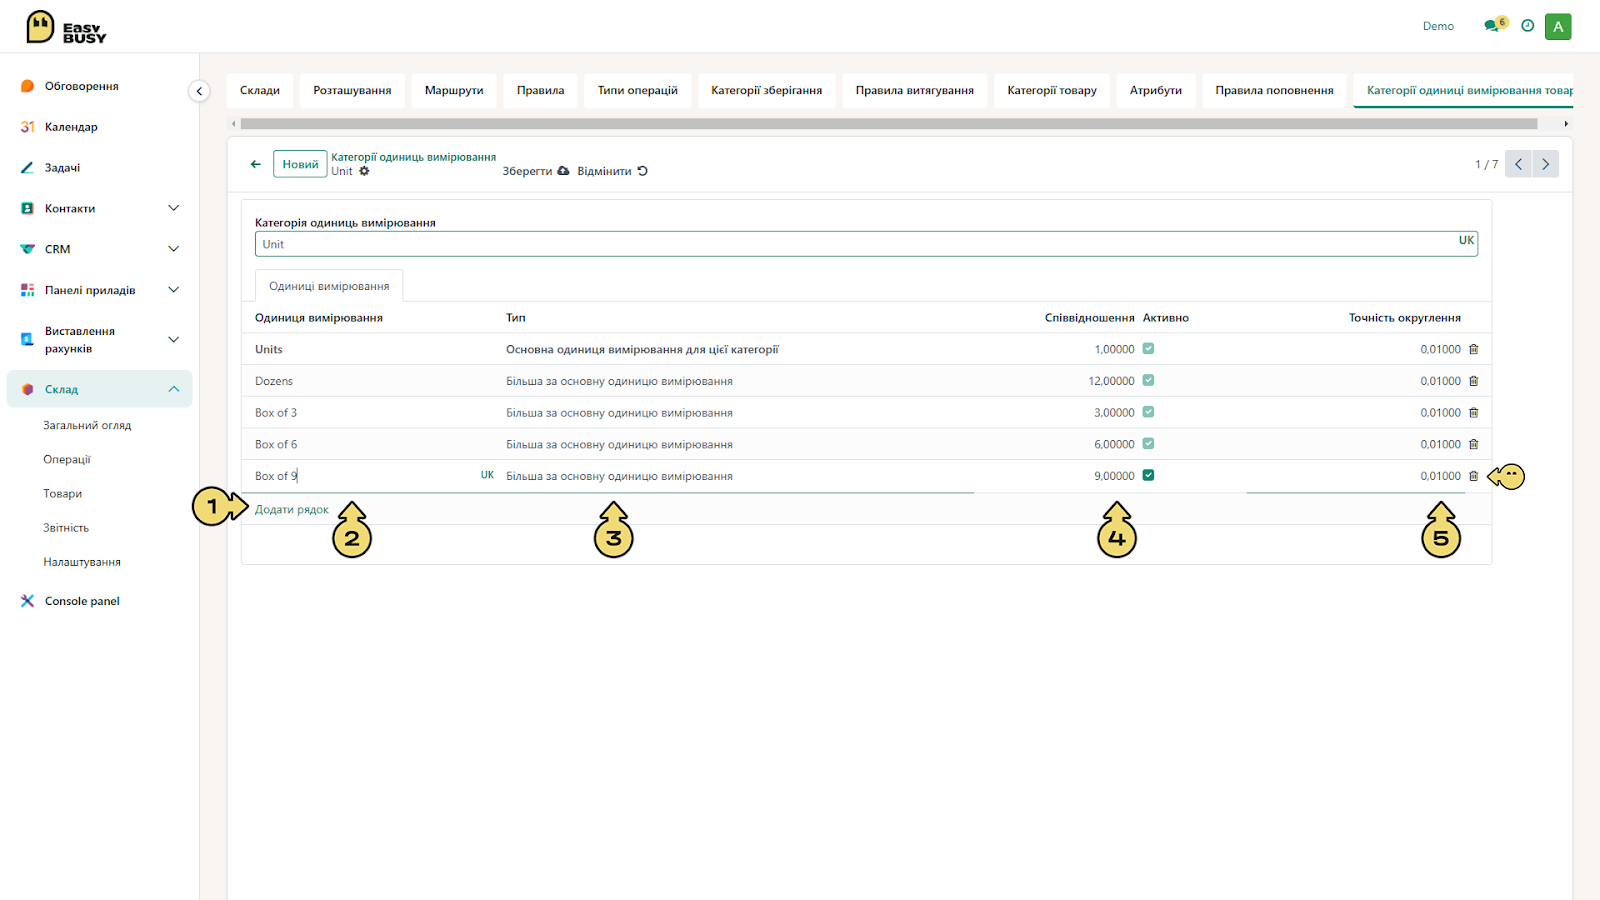Screen dimensions: 1600x900
Task: Open the Правила поповнення tab
Action: (1275, 90)
